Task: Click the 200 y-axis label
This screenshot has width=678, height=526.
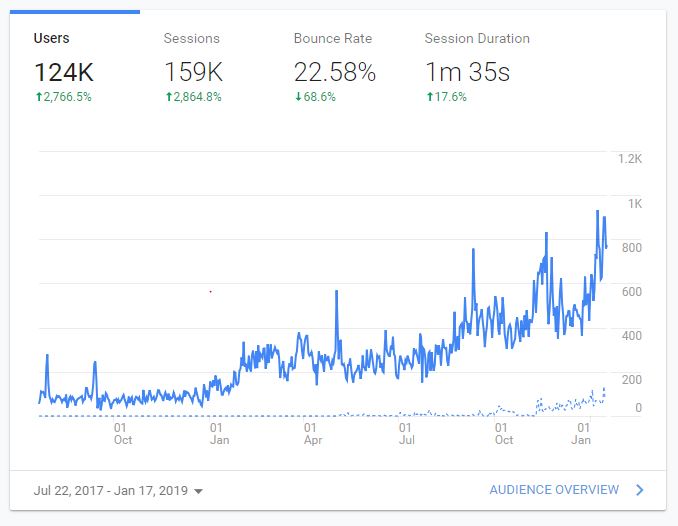Action: click(632, 379)
